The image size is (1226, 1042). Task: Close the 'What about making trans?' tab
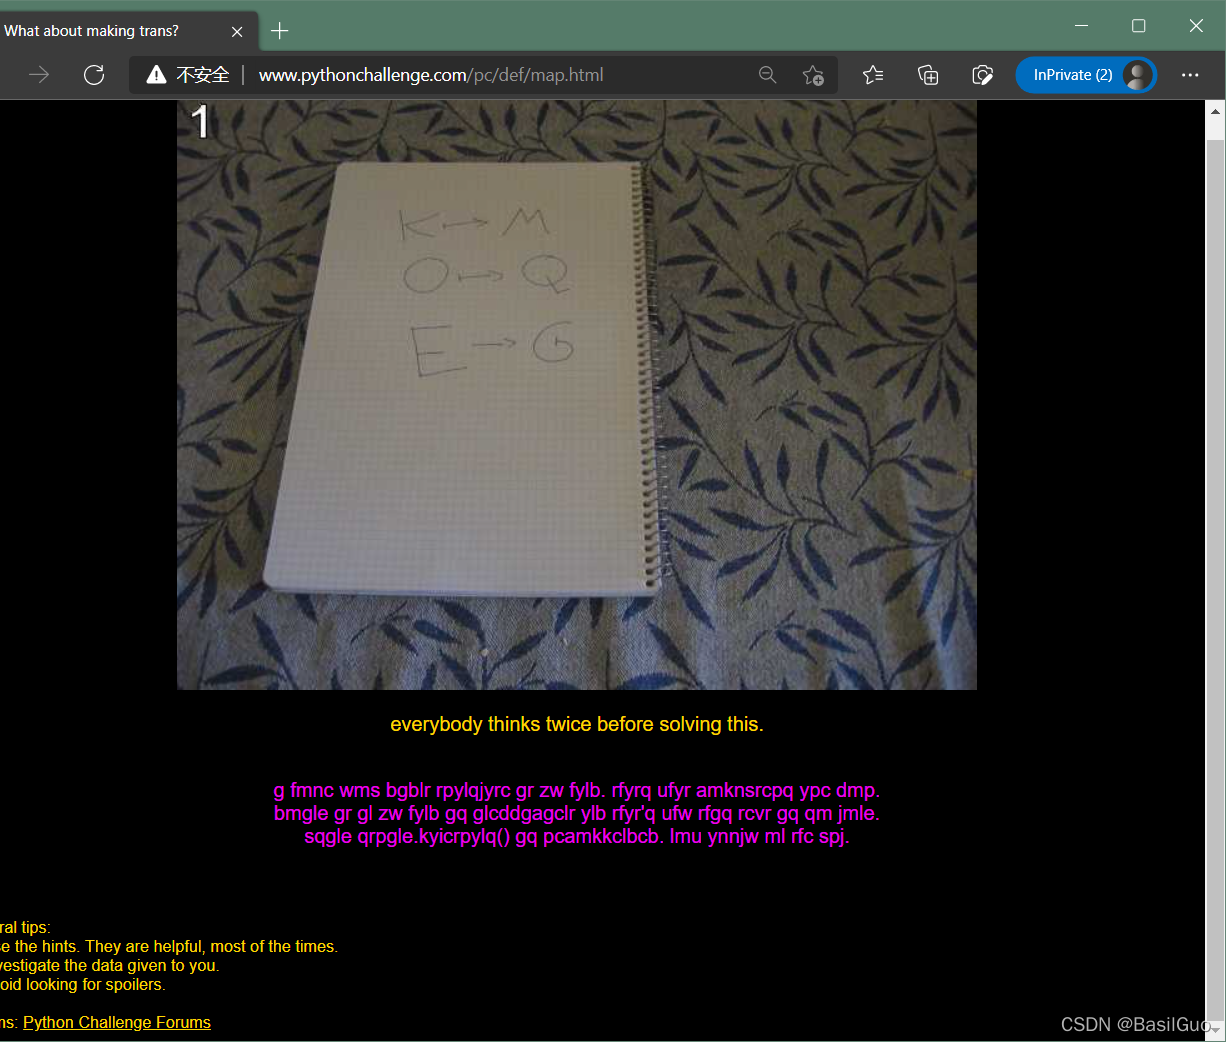(237, 31)
